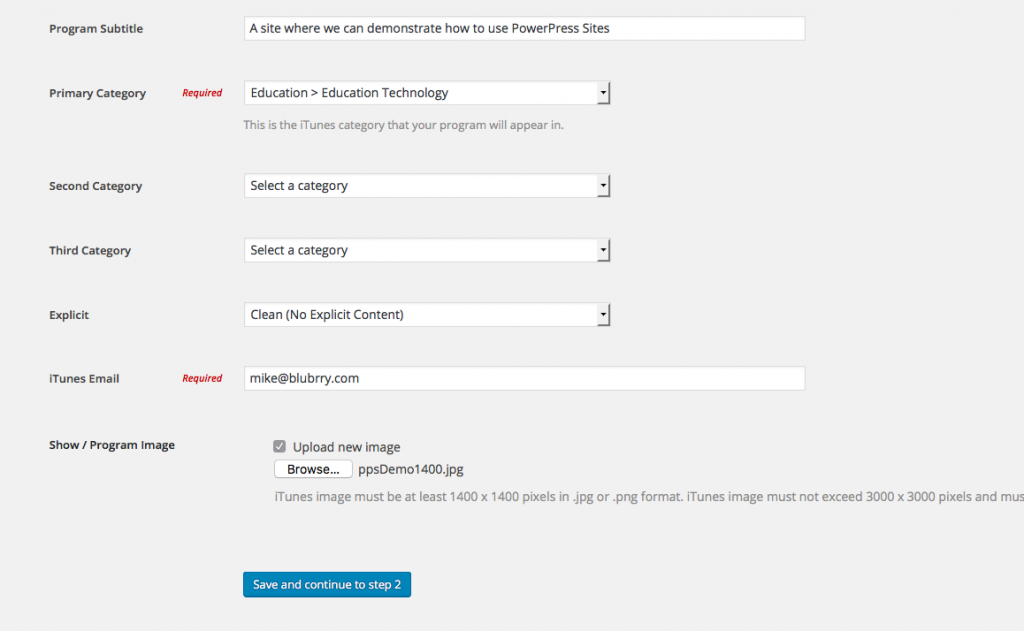Viewport: 1024px width, 631px height.
Task: Open the Explicit content dropdown
Action: pyautogui.click(x=427, y=315)
